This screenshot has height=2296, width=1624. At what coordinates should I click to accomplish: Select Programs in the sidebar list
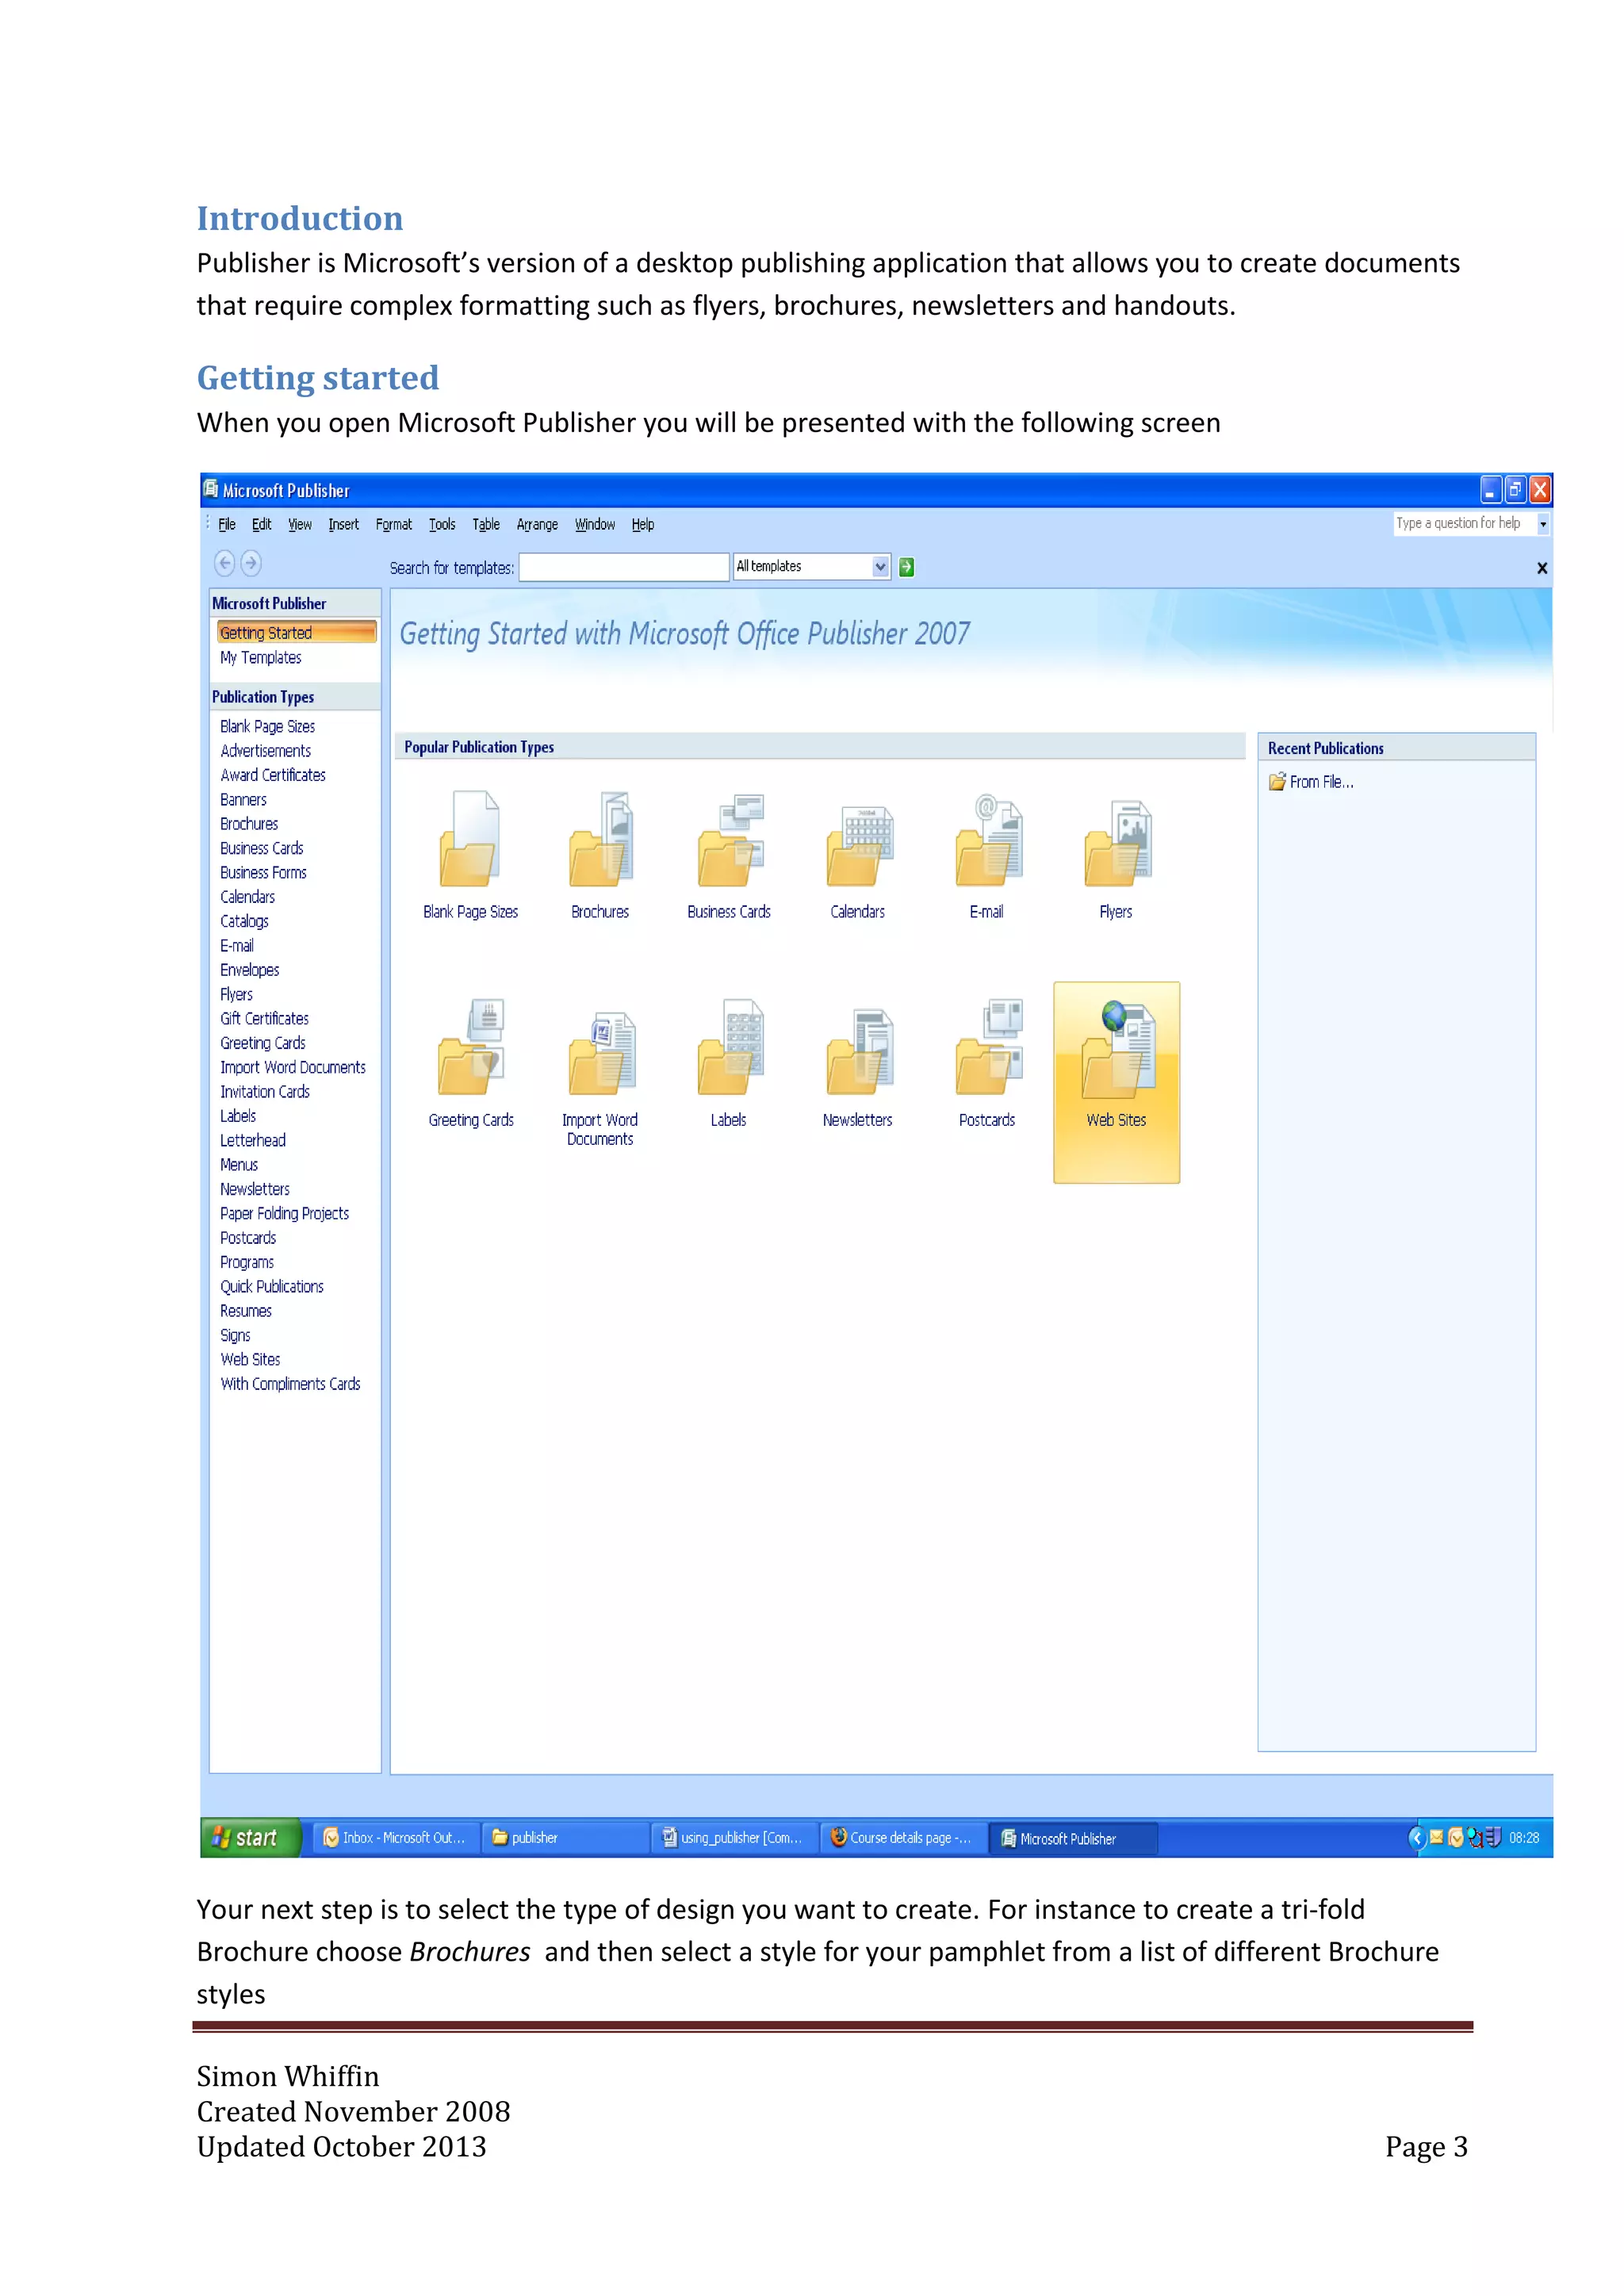click(x=247, y=1262)
